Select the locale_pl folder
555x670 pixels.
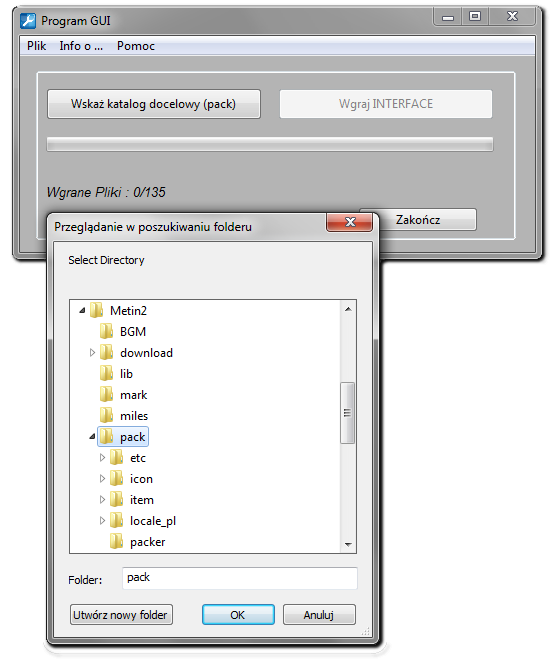tap(143, 520)
